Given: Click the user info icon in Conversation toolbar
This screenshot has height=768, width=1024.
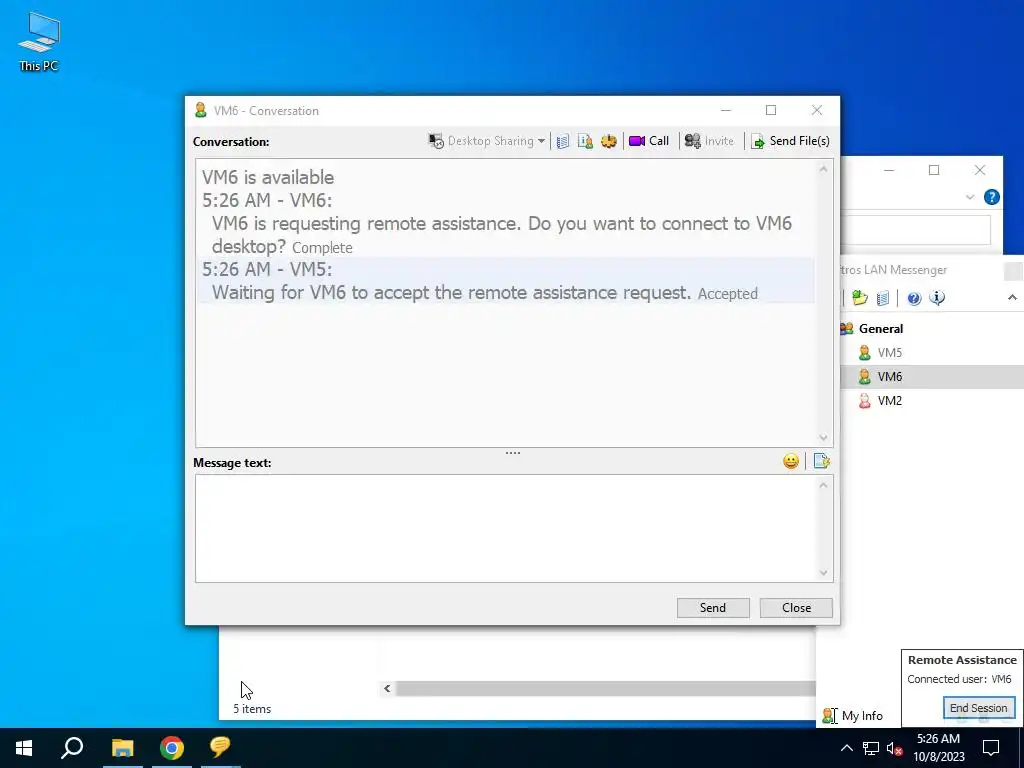Looking at the screenshot, I should click(x=585, y=141).
